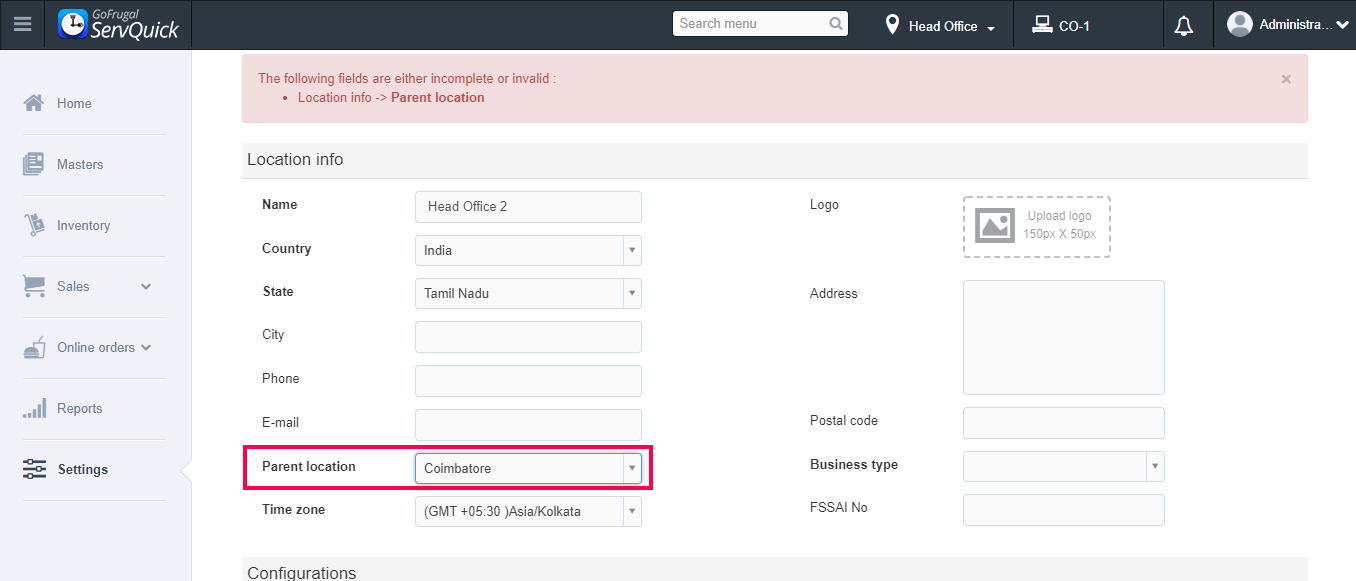Open the State dropdown

coord(631,293)
